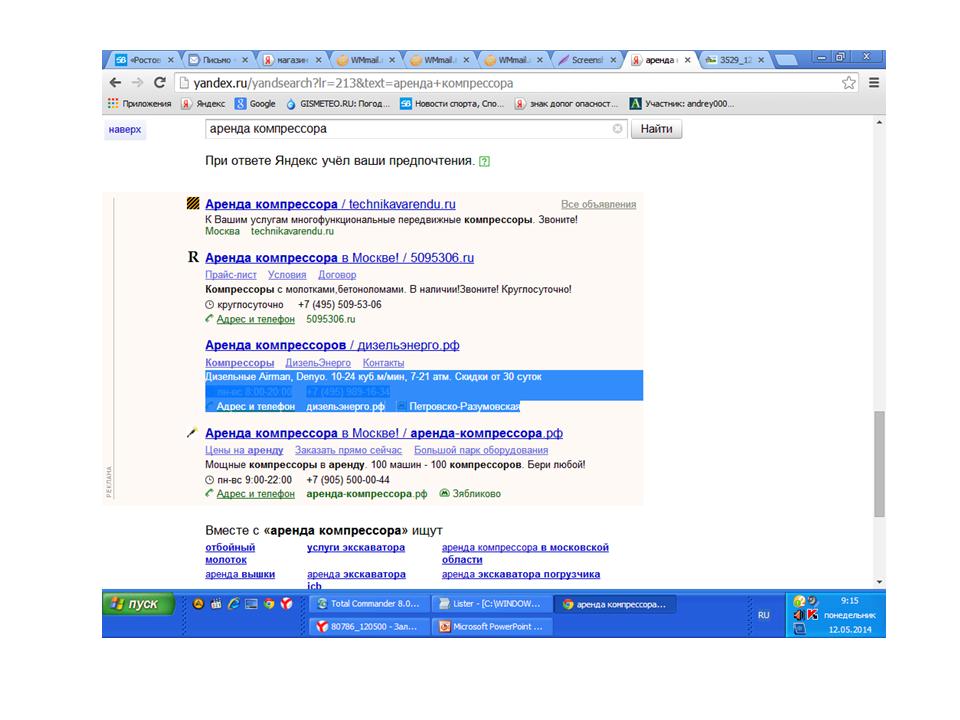Open the red Kaspersky tray icon
The width and height of the screenshot is (960, 720).
[x=812, y=615]
